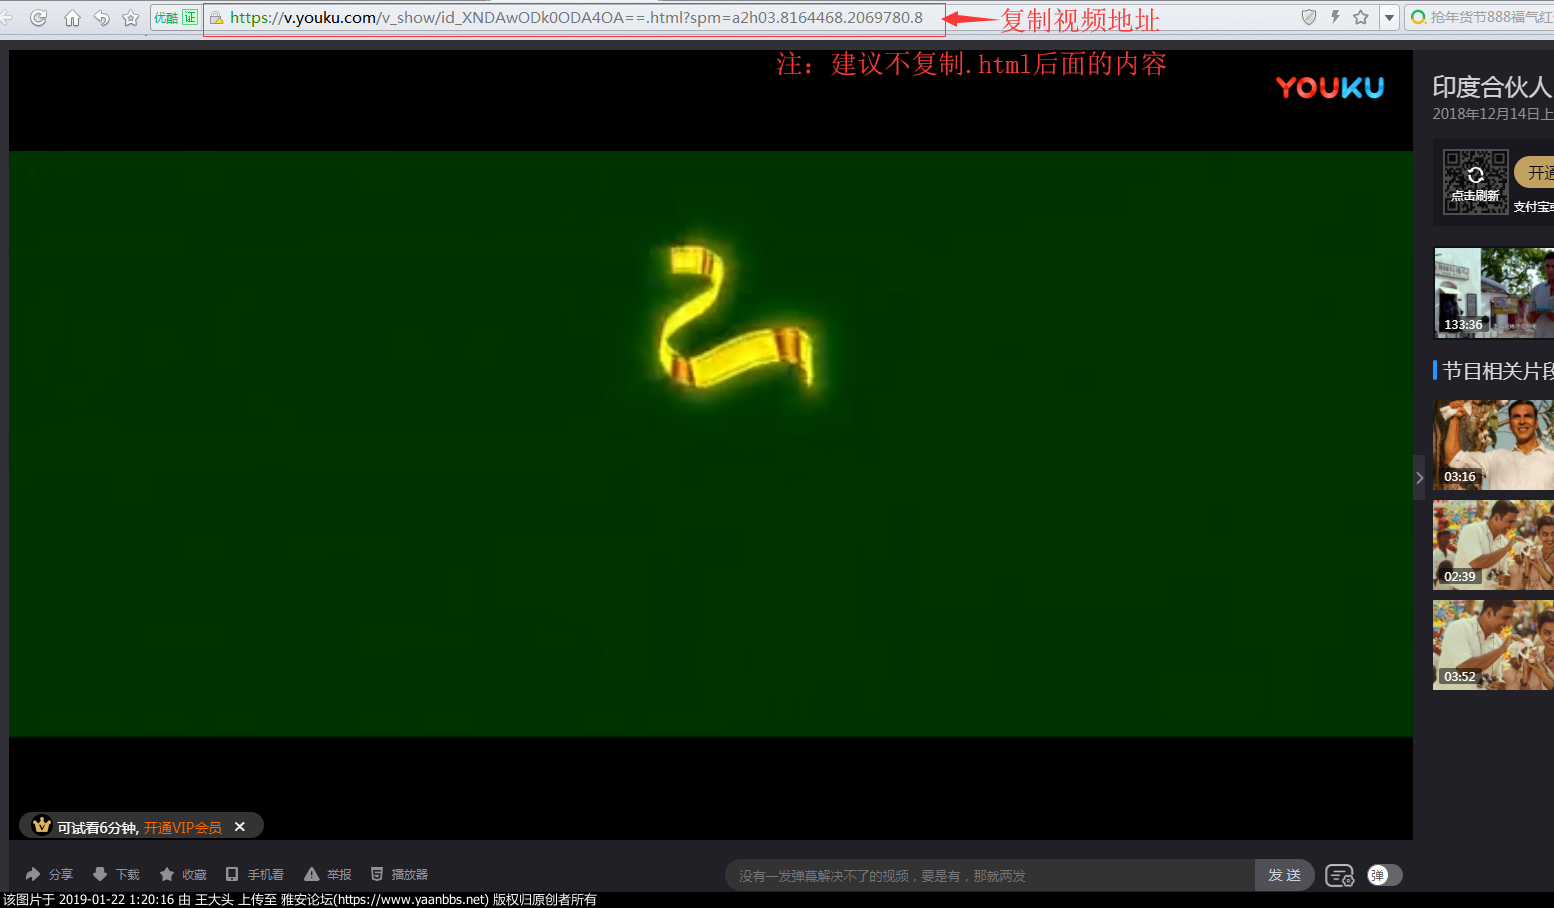Screen dimensions: 1554x908
Task: Report the video with 举报
Action: coord(328,874)
